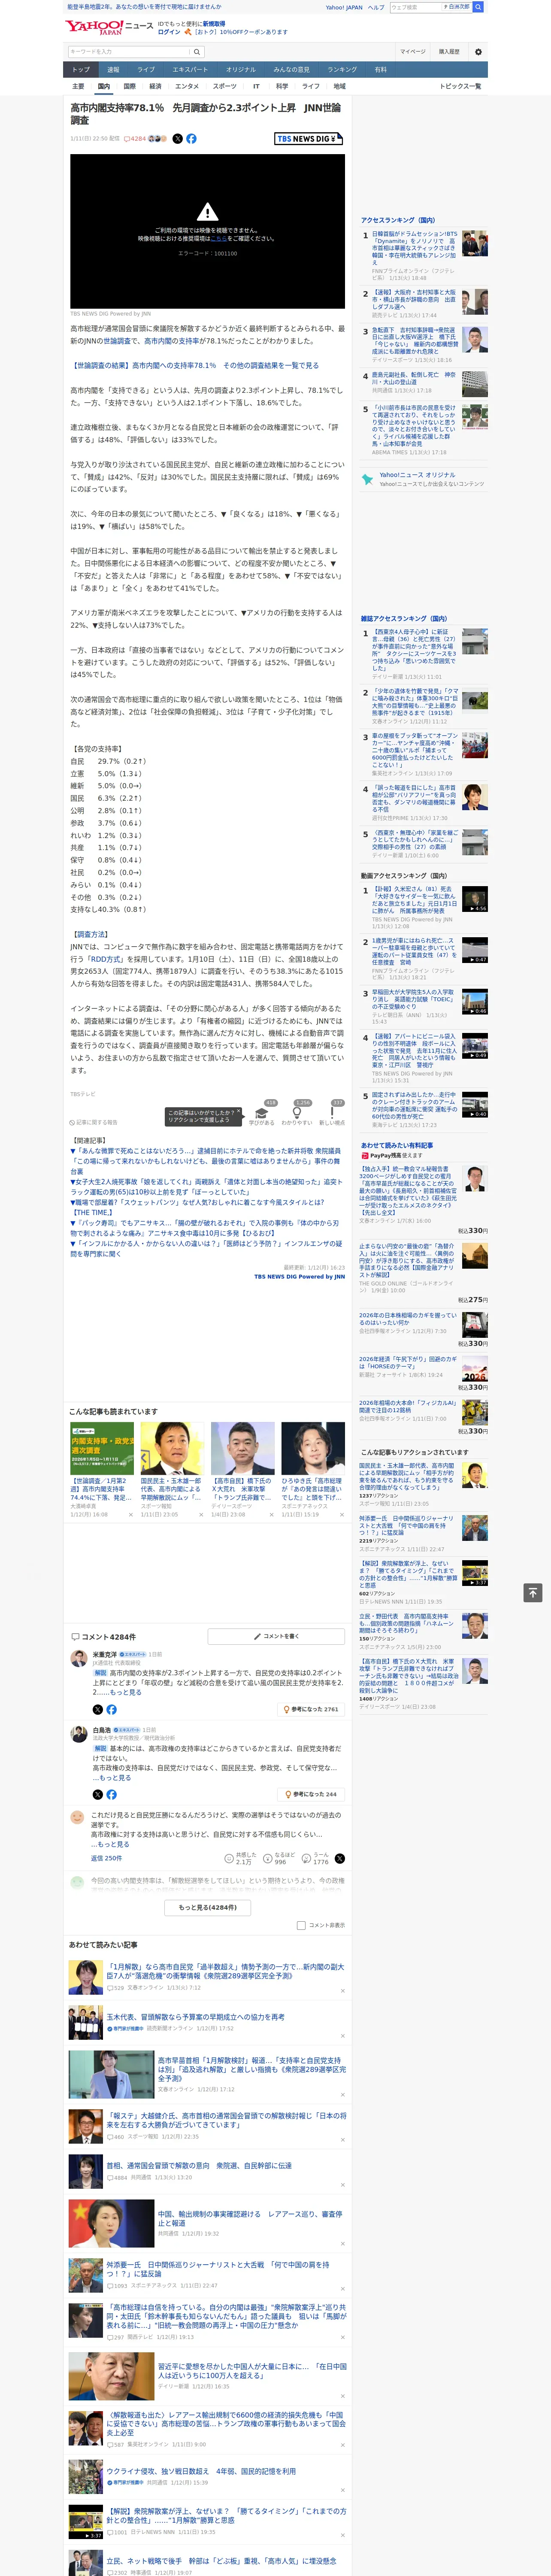Open 内閣支持率・政党支持率 recommended thumbnail
Screen dimensions: 551x2576
click(x=102, y=1448)
